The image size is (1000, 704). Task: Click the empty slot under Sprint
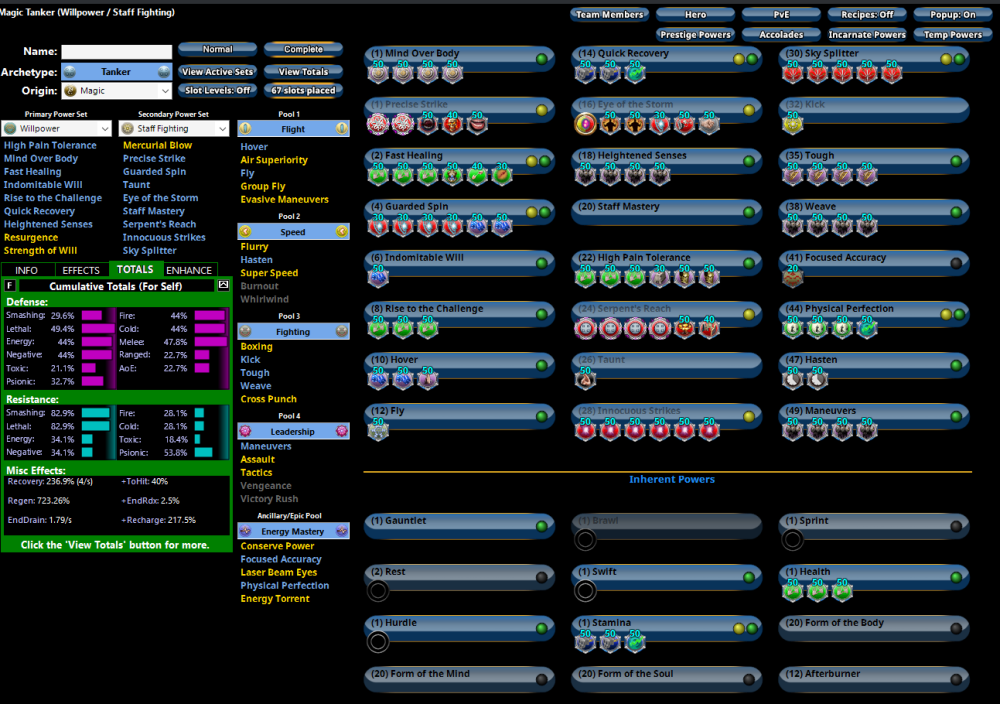tap(792, 540)
